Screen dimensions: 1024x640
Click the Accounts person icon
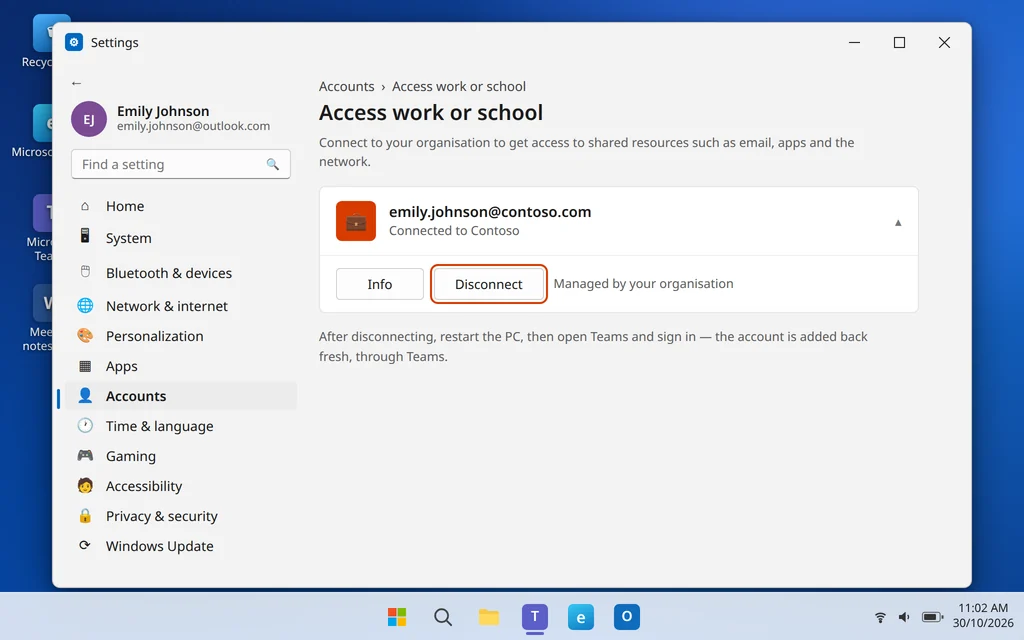(85, 395)
